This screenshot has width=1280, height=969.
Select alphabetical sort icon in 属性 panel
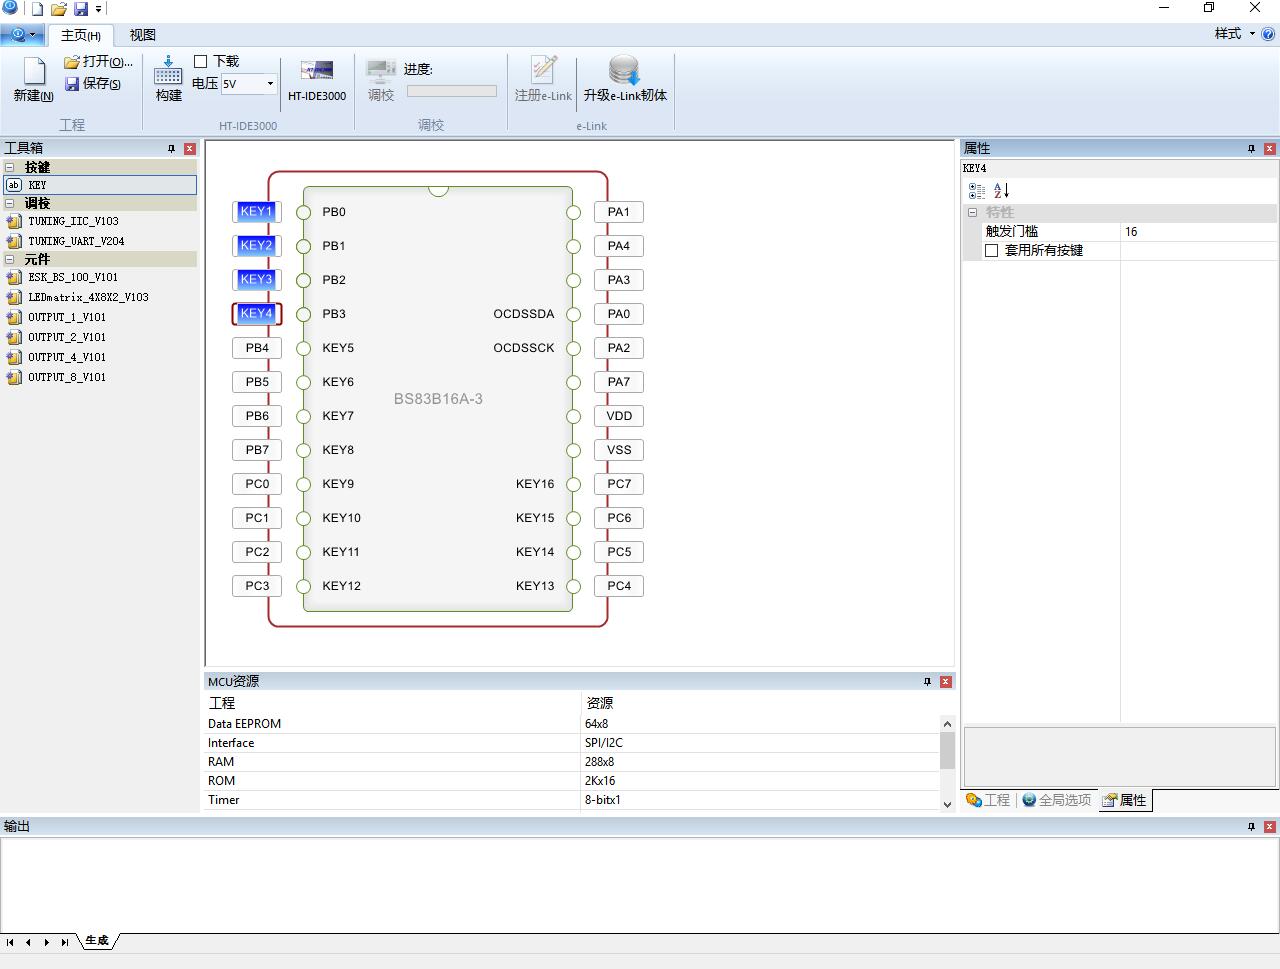1002,190
